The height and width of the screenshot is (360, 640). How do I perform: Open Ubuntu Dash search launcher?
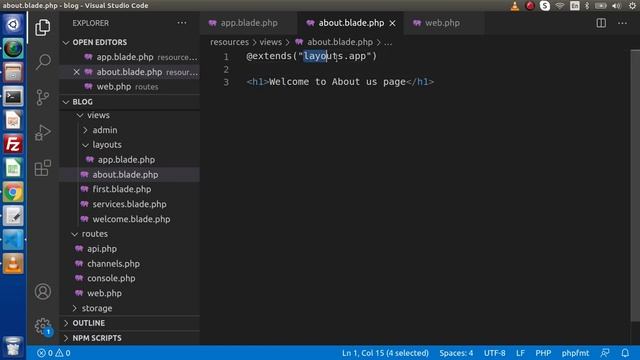coord(13,24)
